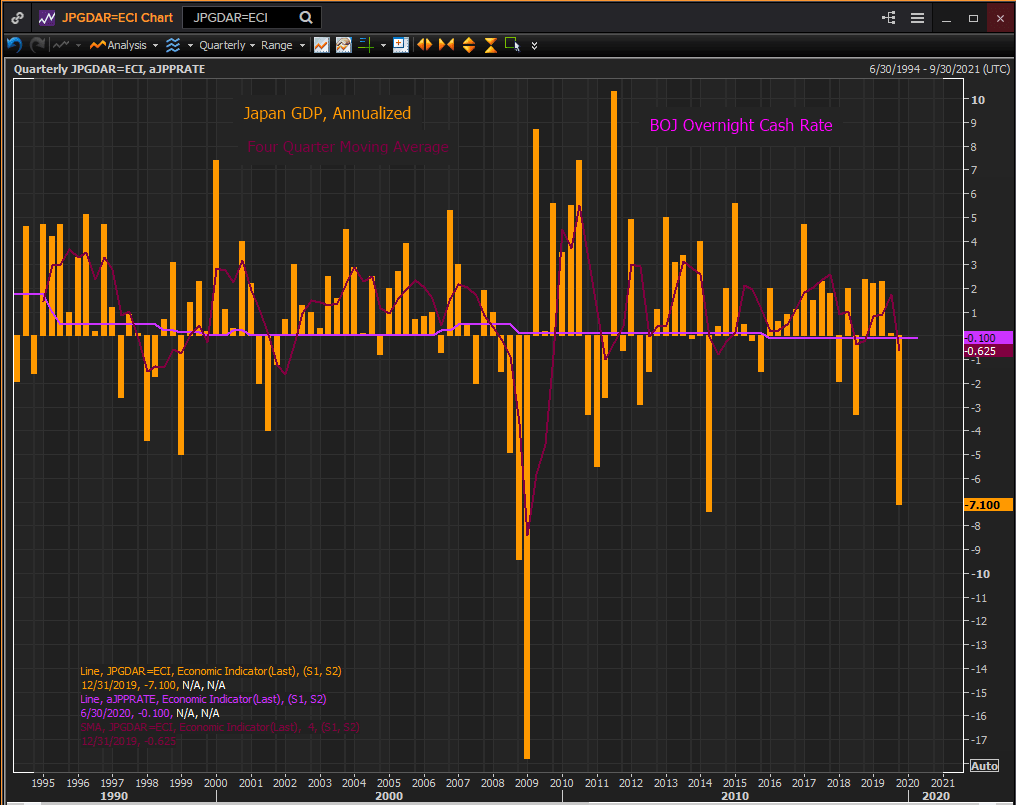Click the undo arrow icon
1016x805 pixels.
pyautogui.click(x=14, y=45)
